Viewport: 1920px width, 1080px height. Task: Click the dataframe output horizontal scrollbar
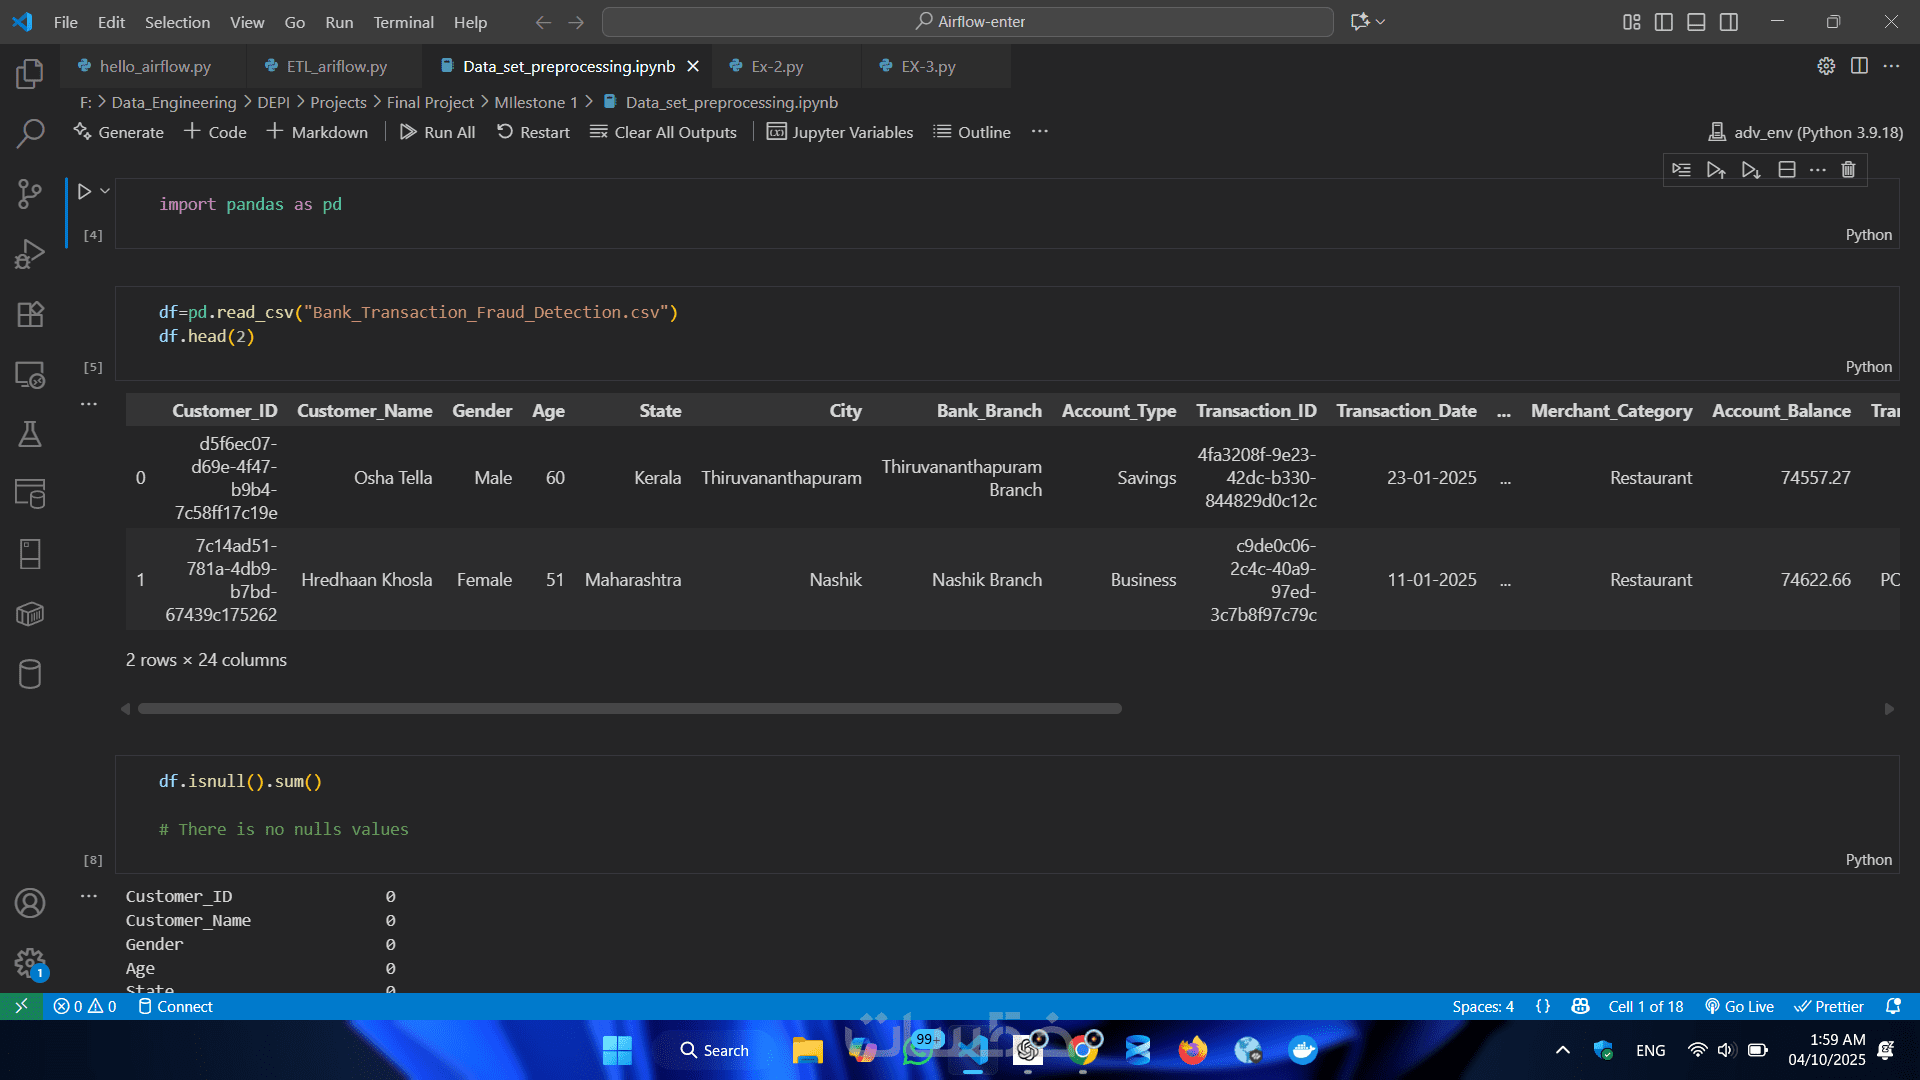(630, 708)
